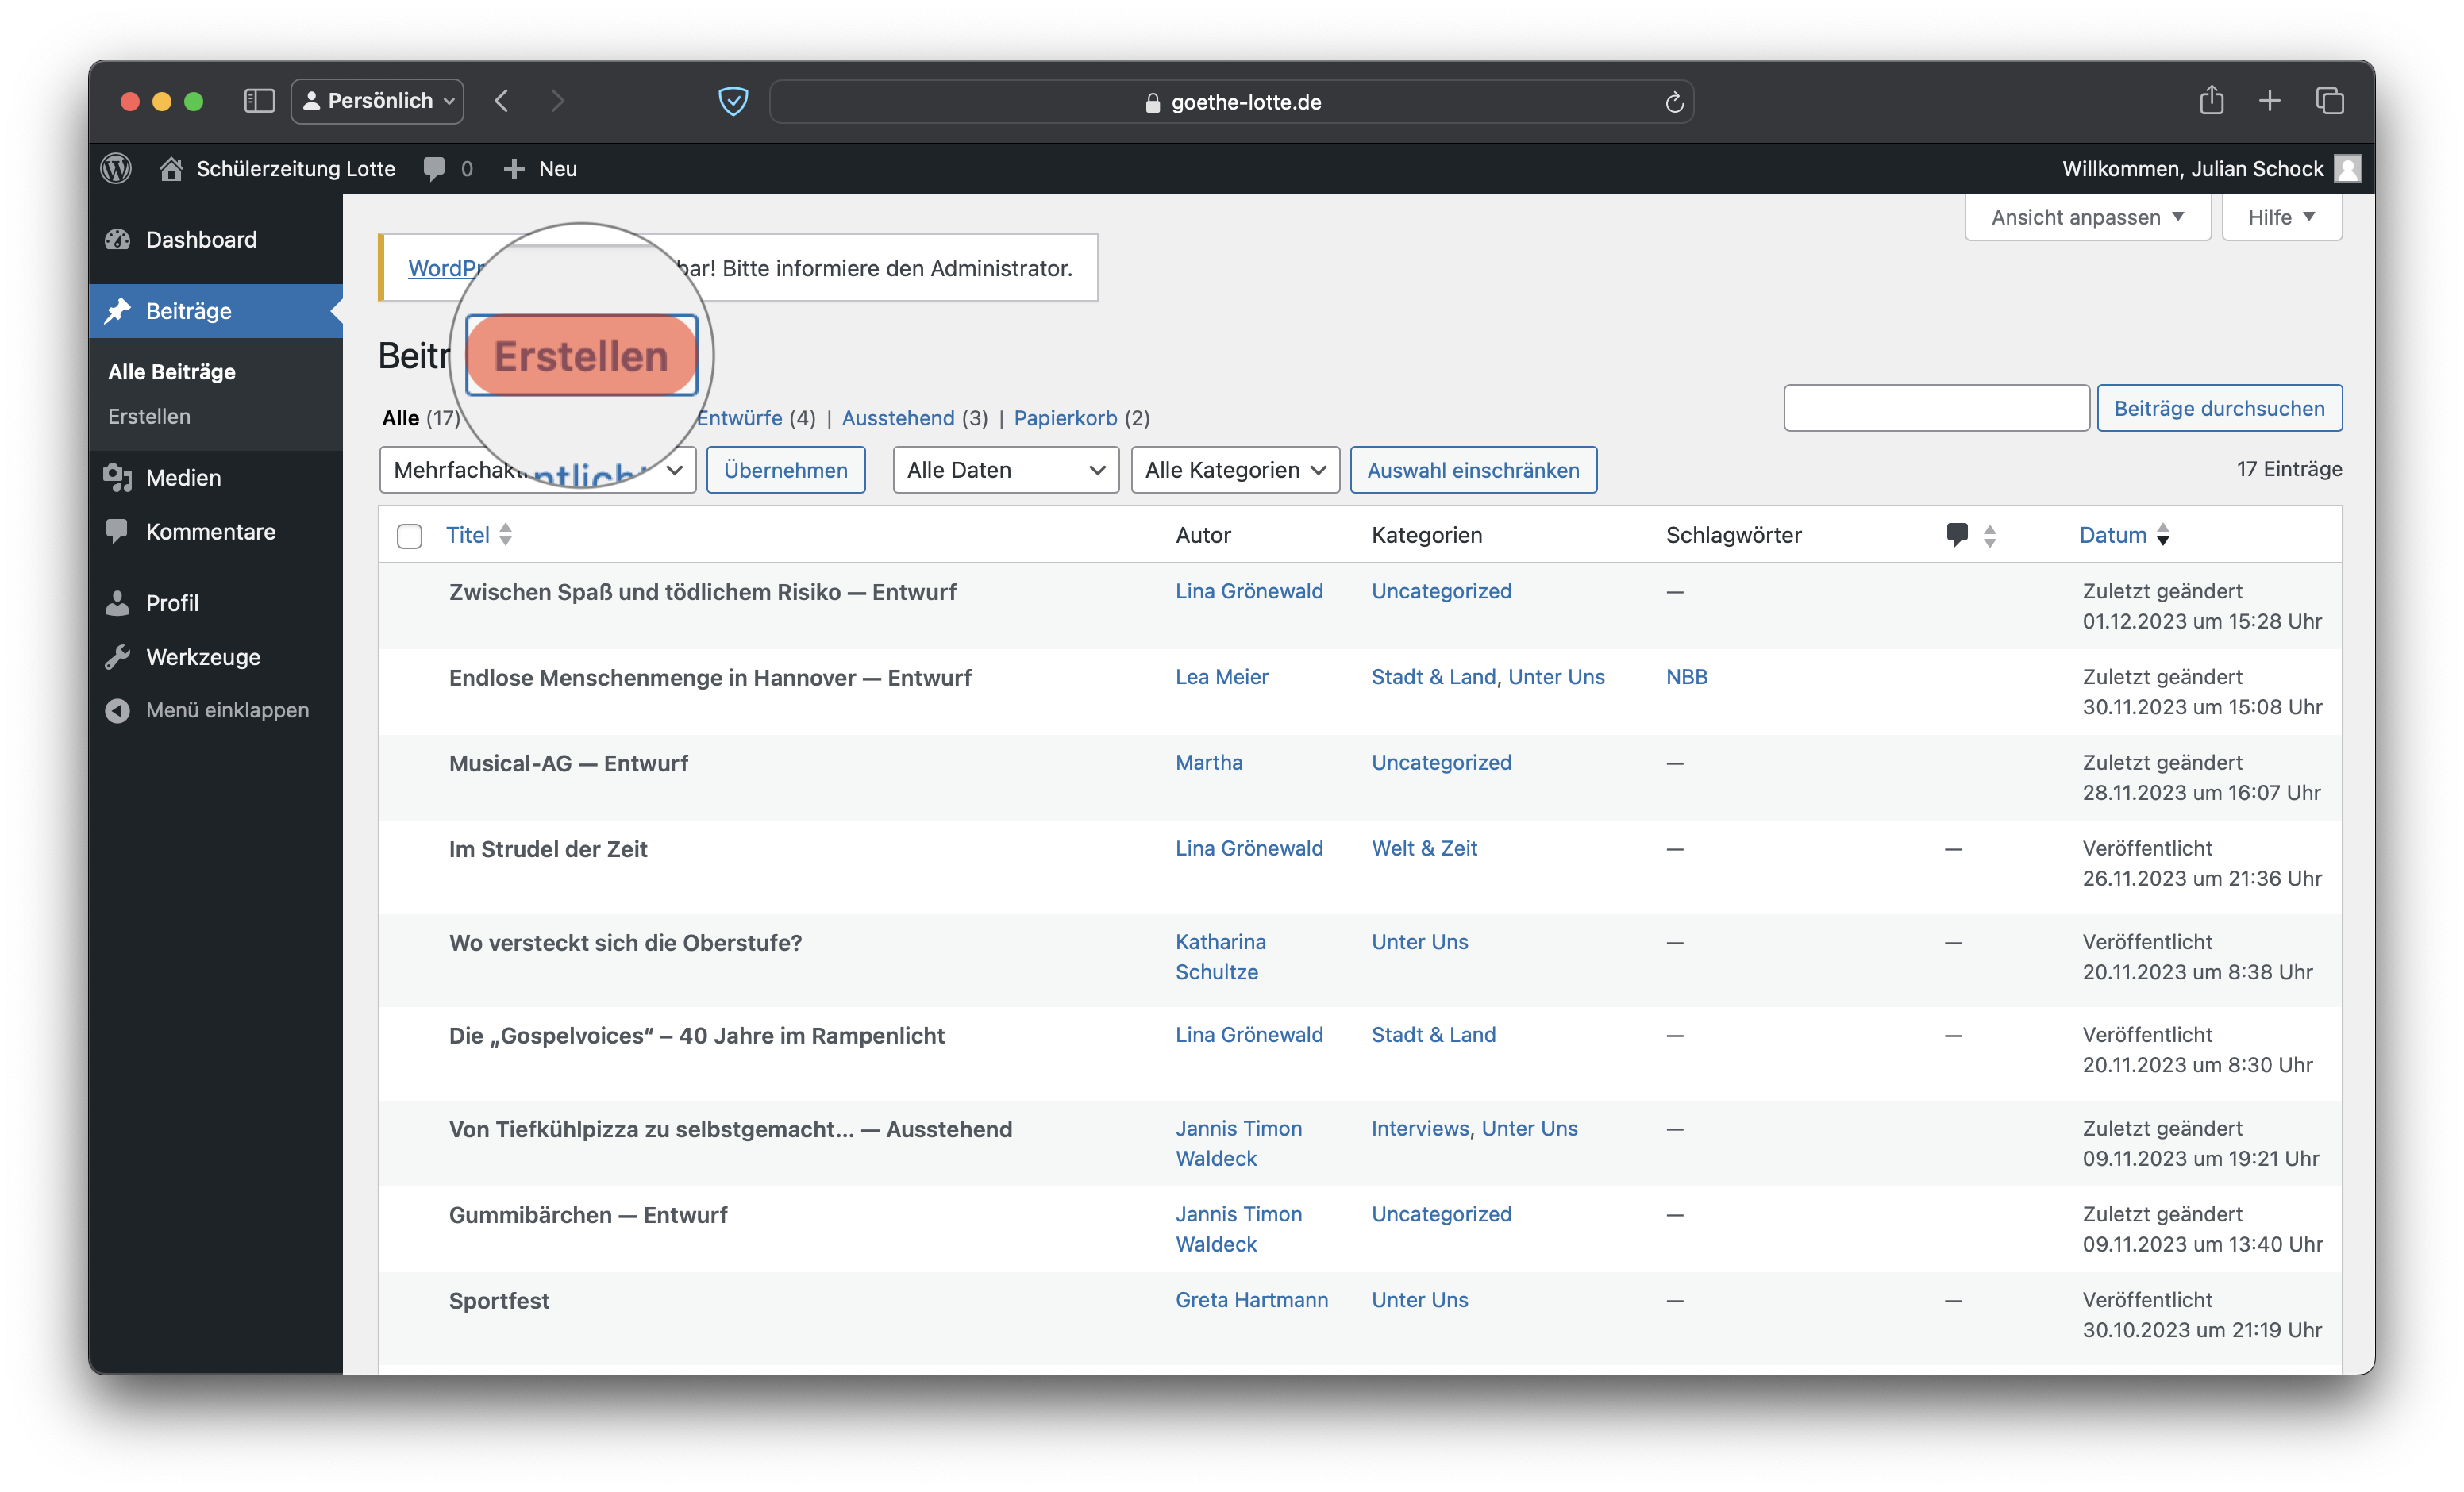Click the Safari share icon
Screen dimensions: 2464x1492
click(x=2211, y=101)
